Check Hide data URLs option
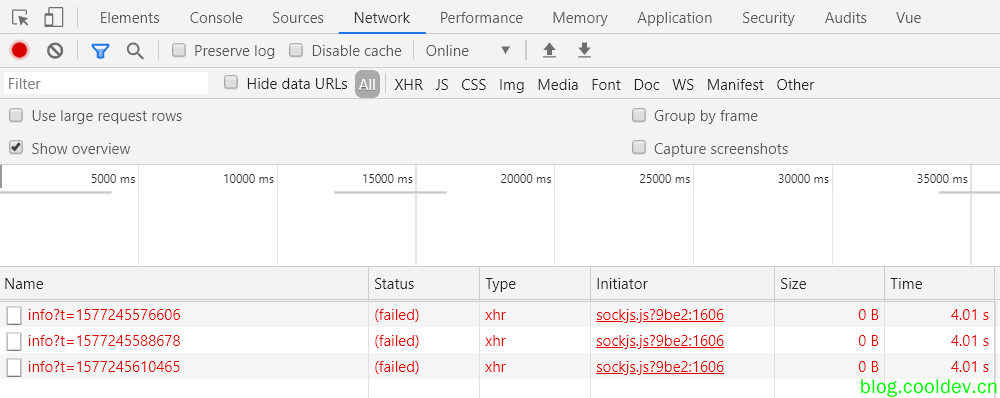The image size is (1000, 398). click(231, 83)
